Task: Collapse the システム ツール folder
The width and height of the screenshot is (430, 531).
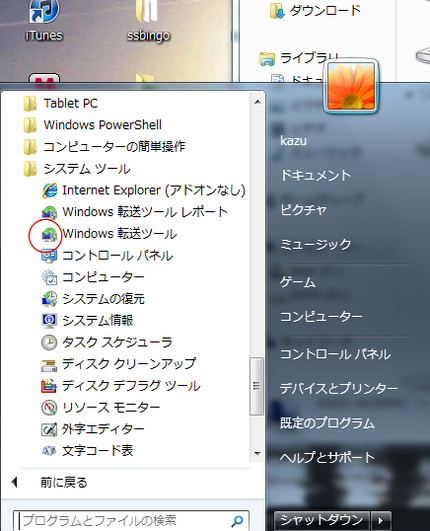Action: pyautogui.click(x=77, y=169)
